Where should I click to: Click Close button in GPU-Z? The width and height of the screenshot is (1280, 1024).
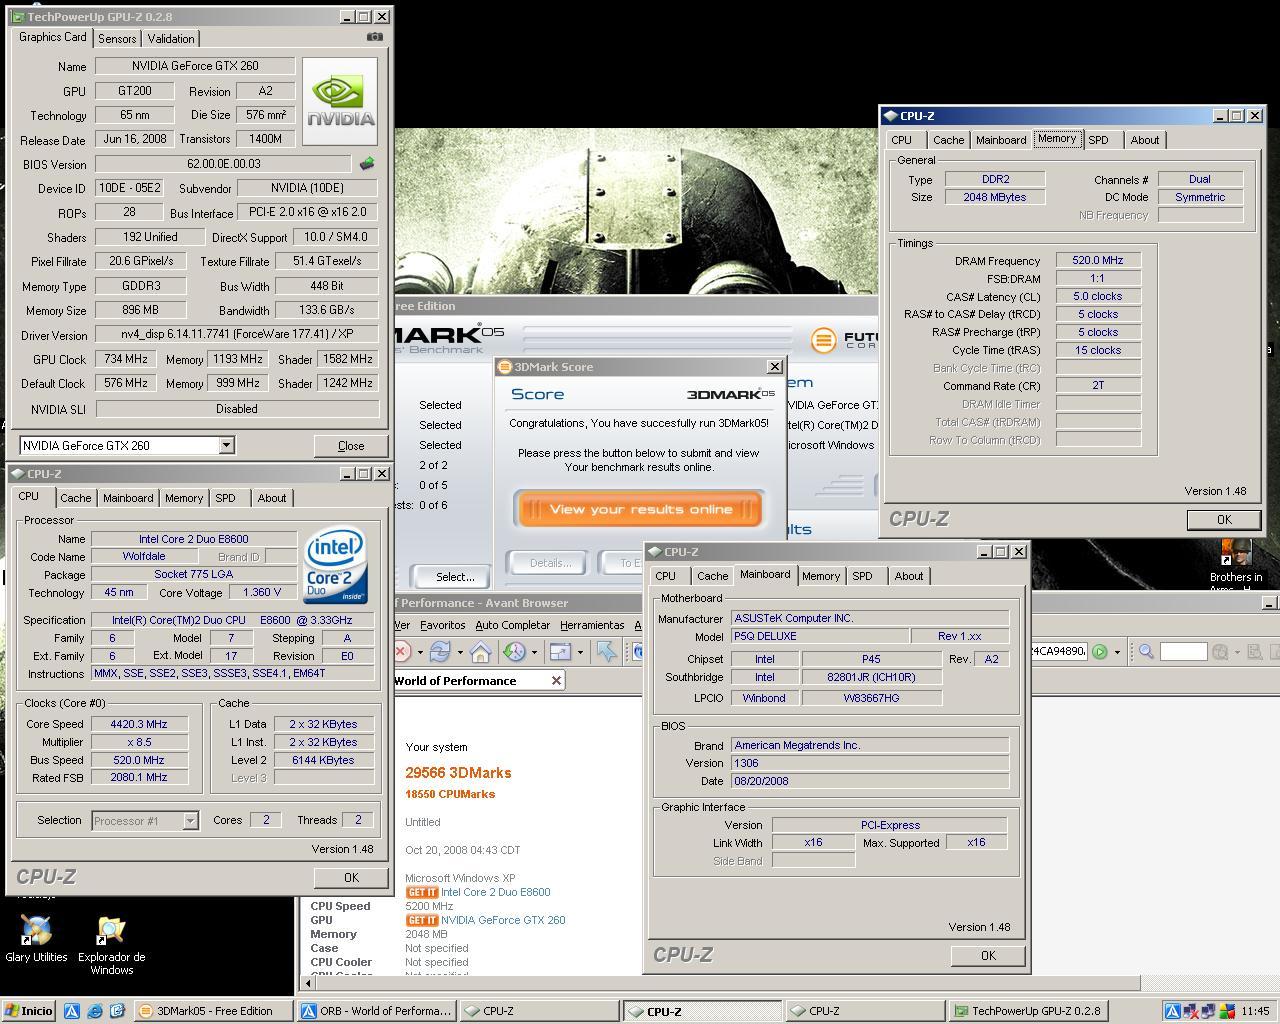351,446
